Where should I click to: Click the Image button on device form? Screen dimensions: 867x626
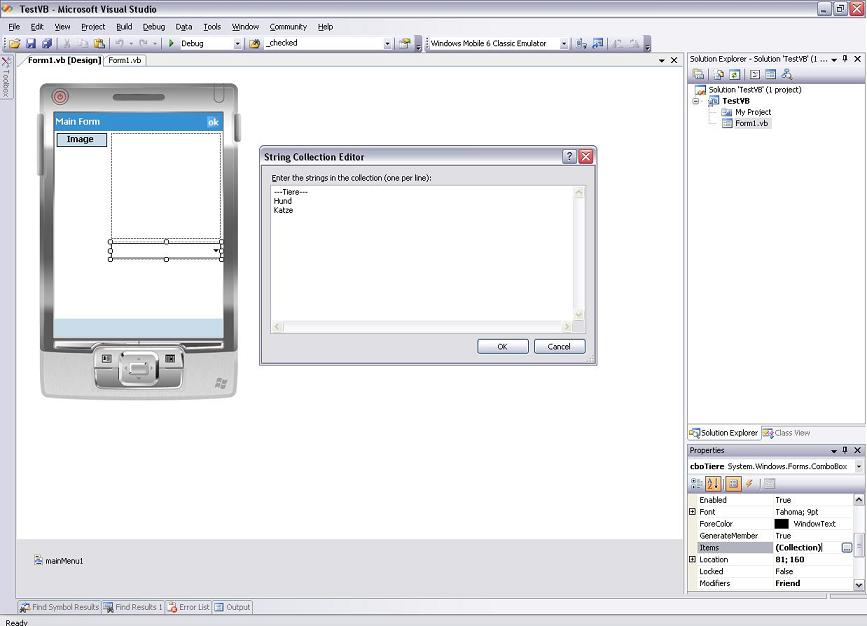[82, 139]
